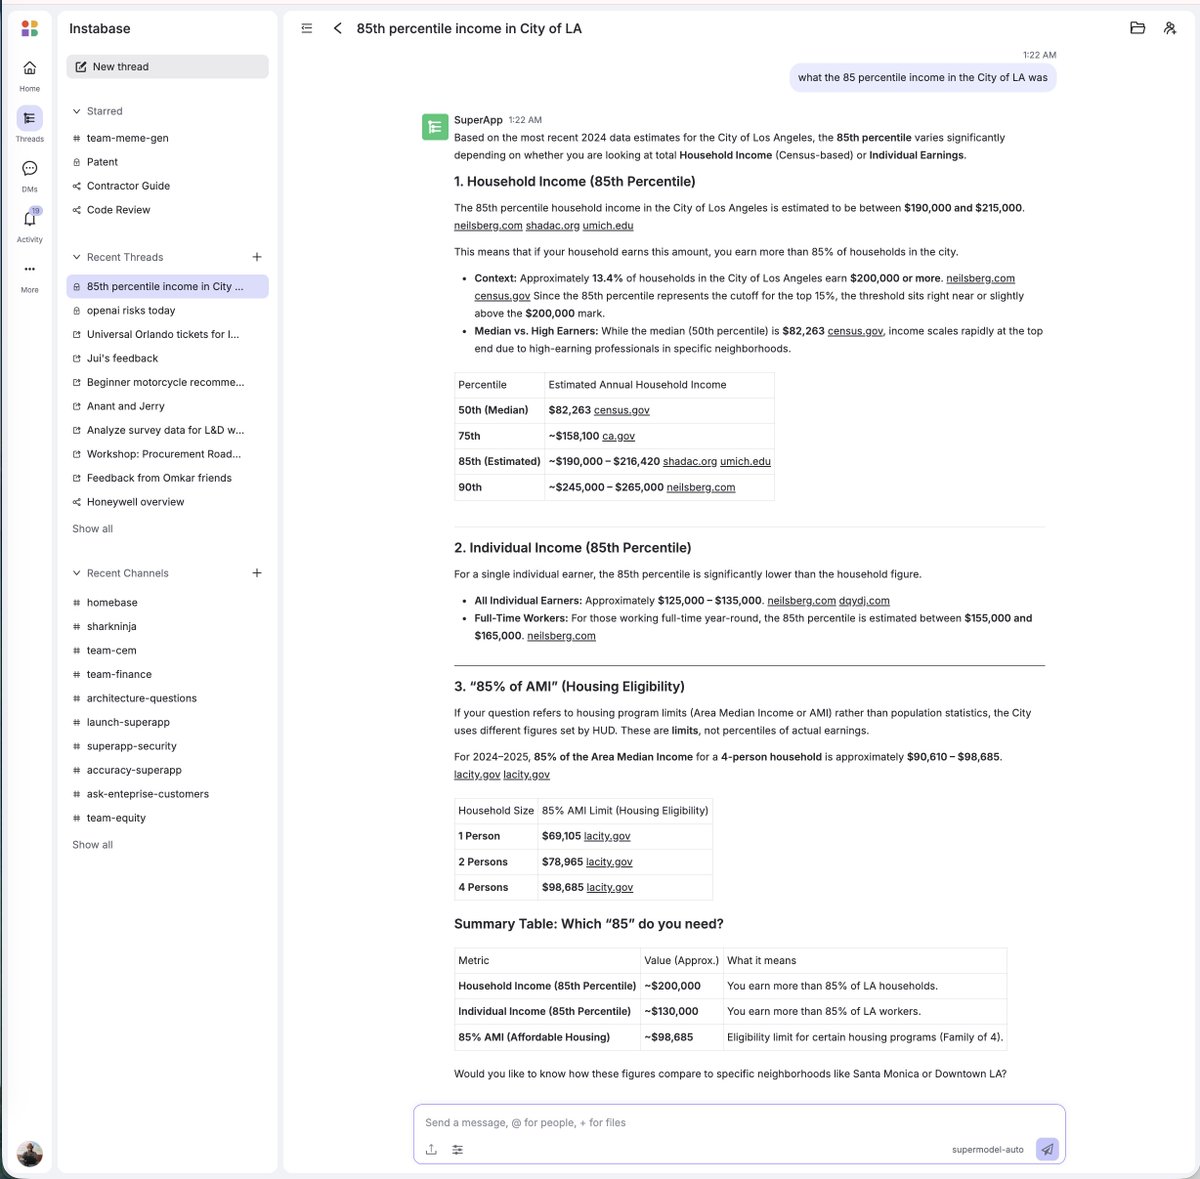1200x1179 pixels.
Task: Open Threads in the left rail
Action: (30, 125)
